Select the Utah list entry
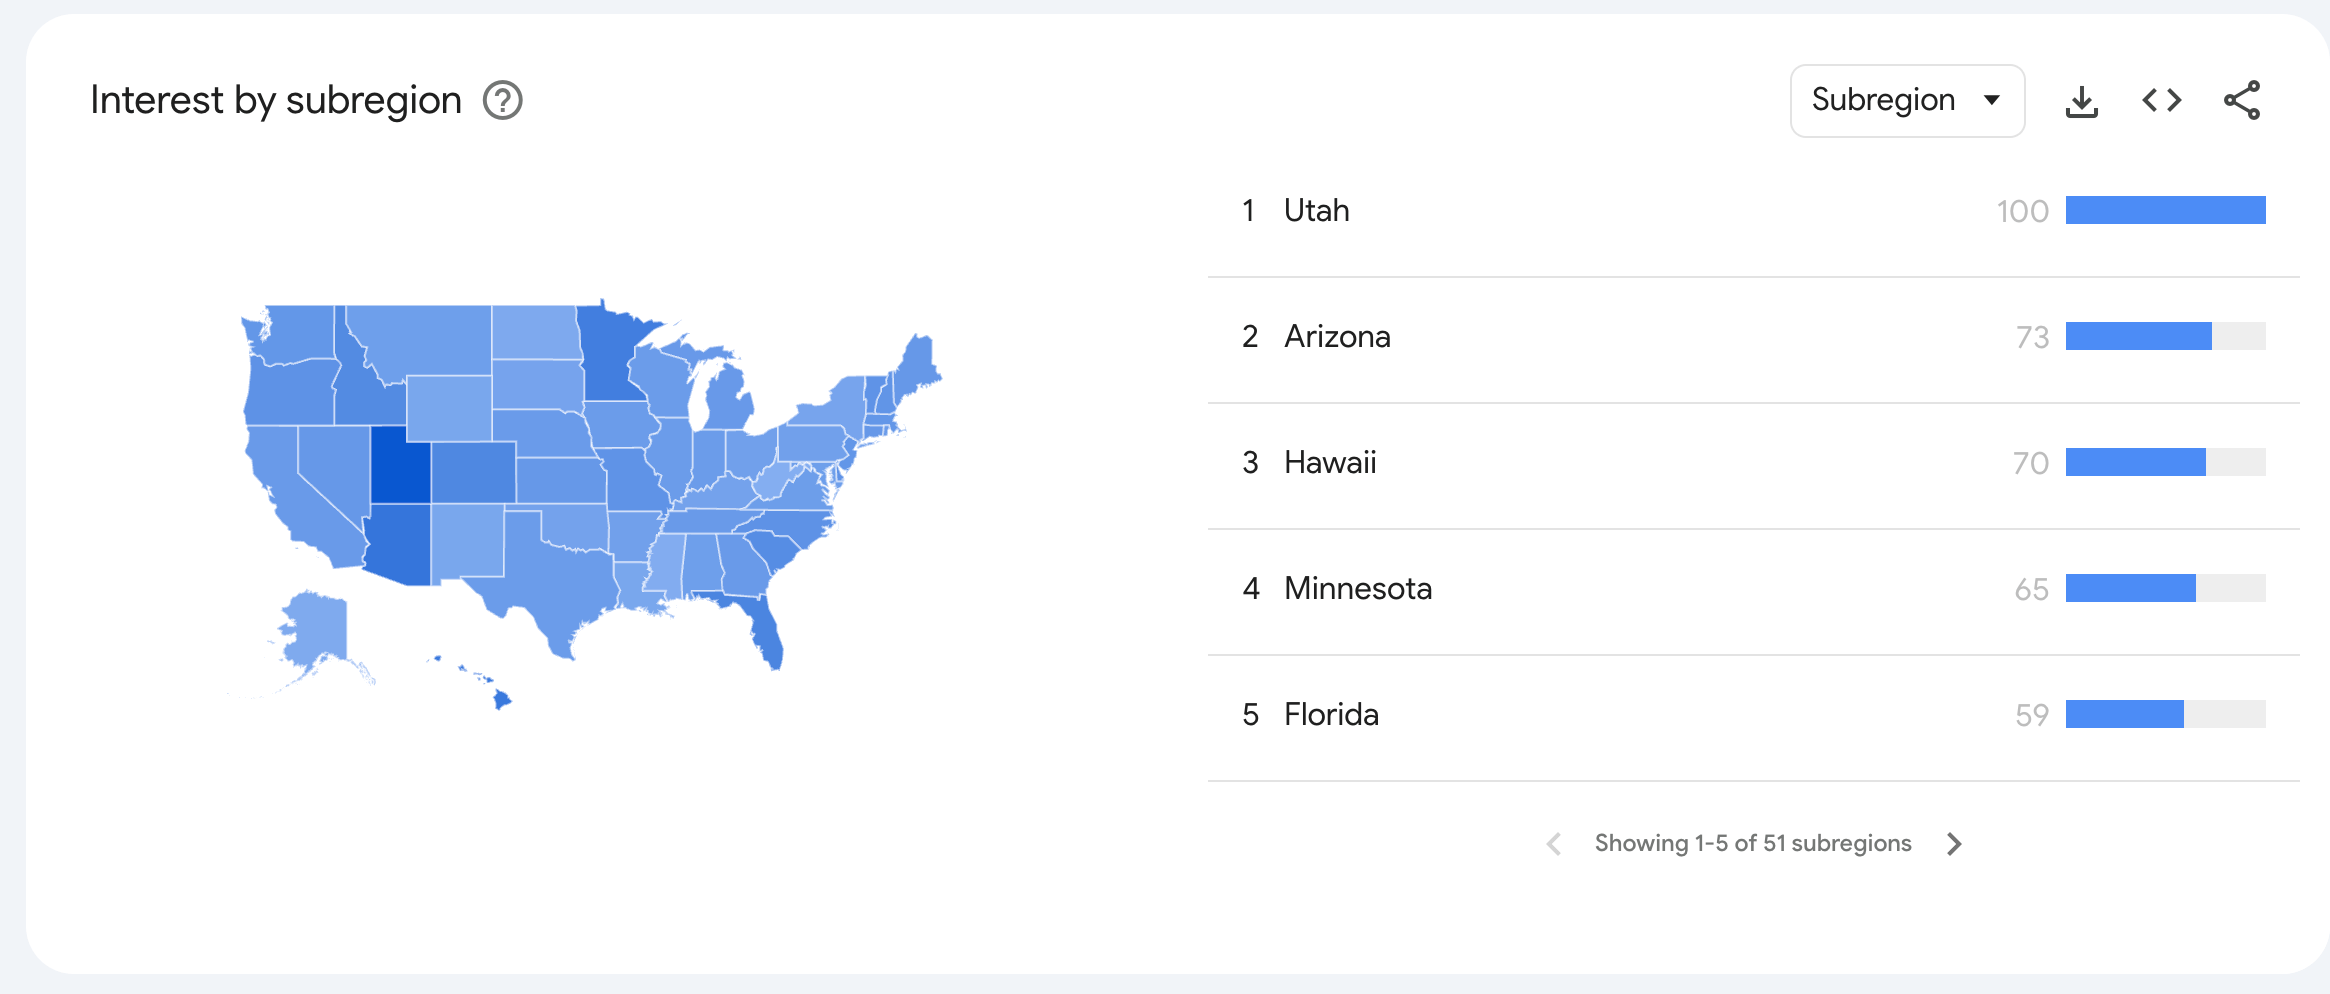The height and width of the screenshot is (994, 2330). [1316, 210]
